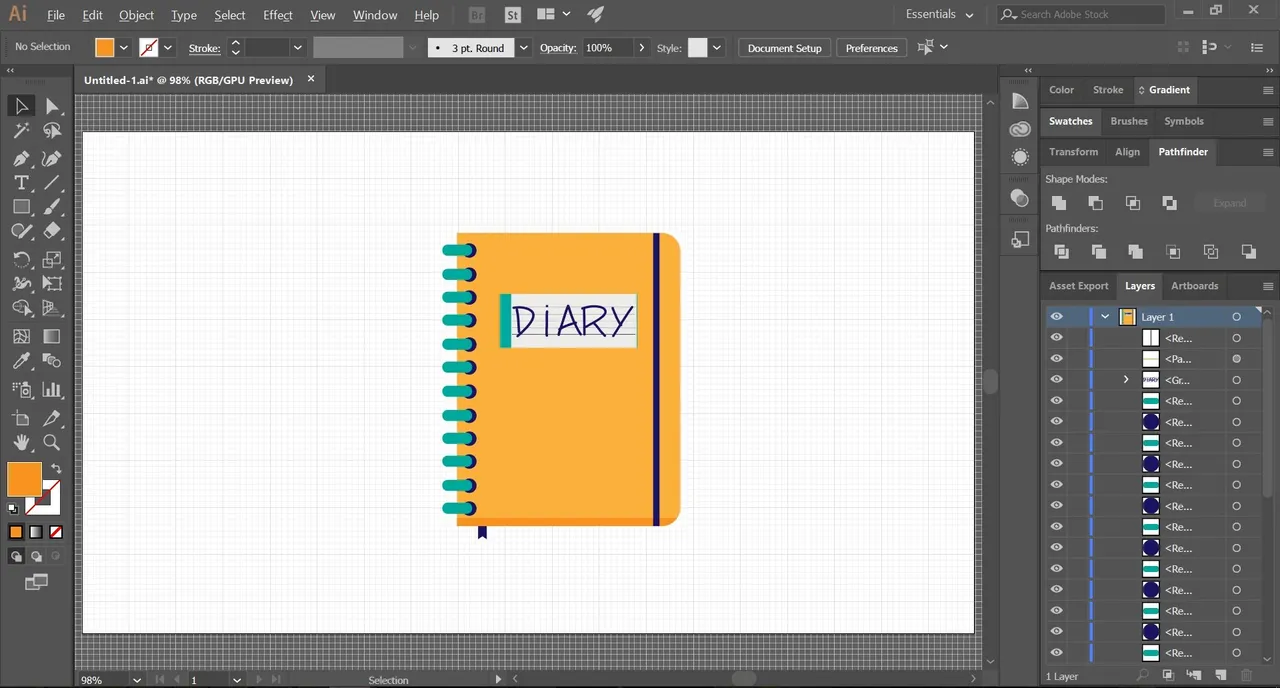Hide Layer 1 with its eye icon
The width and height of the screenshot is (1280, 688).
click(1056, 317)
